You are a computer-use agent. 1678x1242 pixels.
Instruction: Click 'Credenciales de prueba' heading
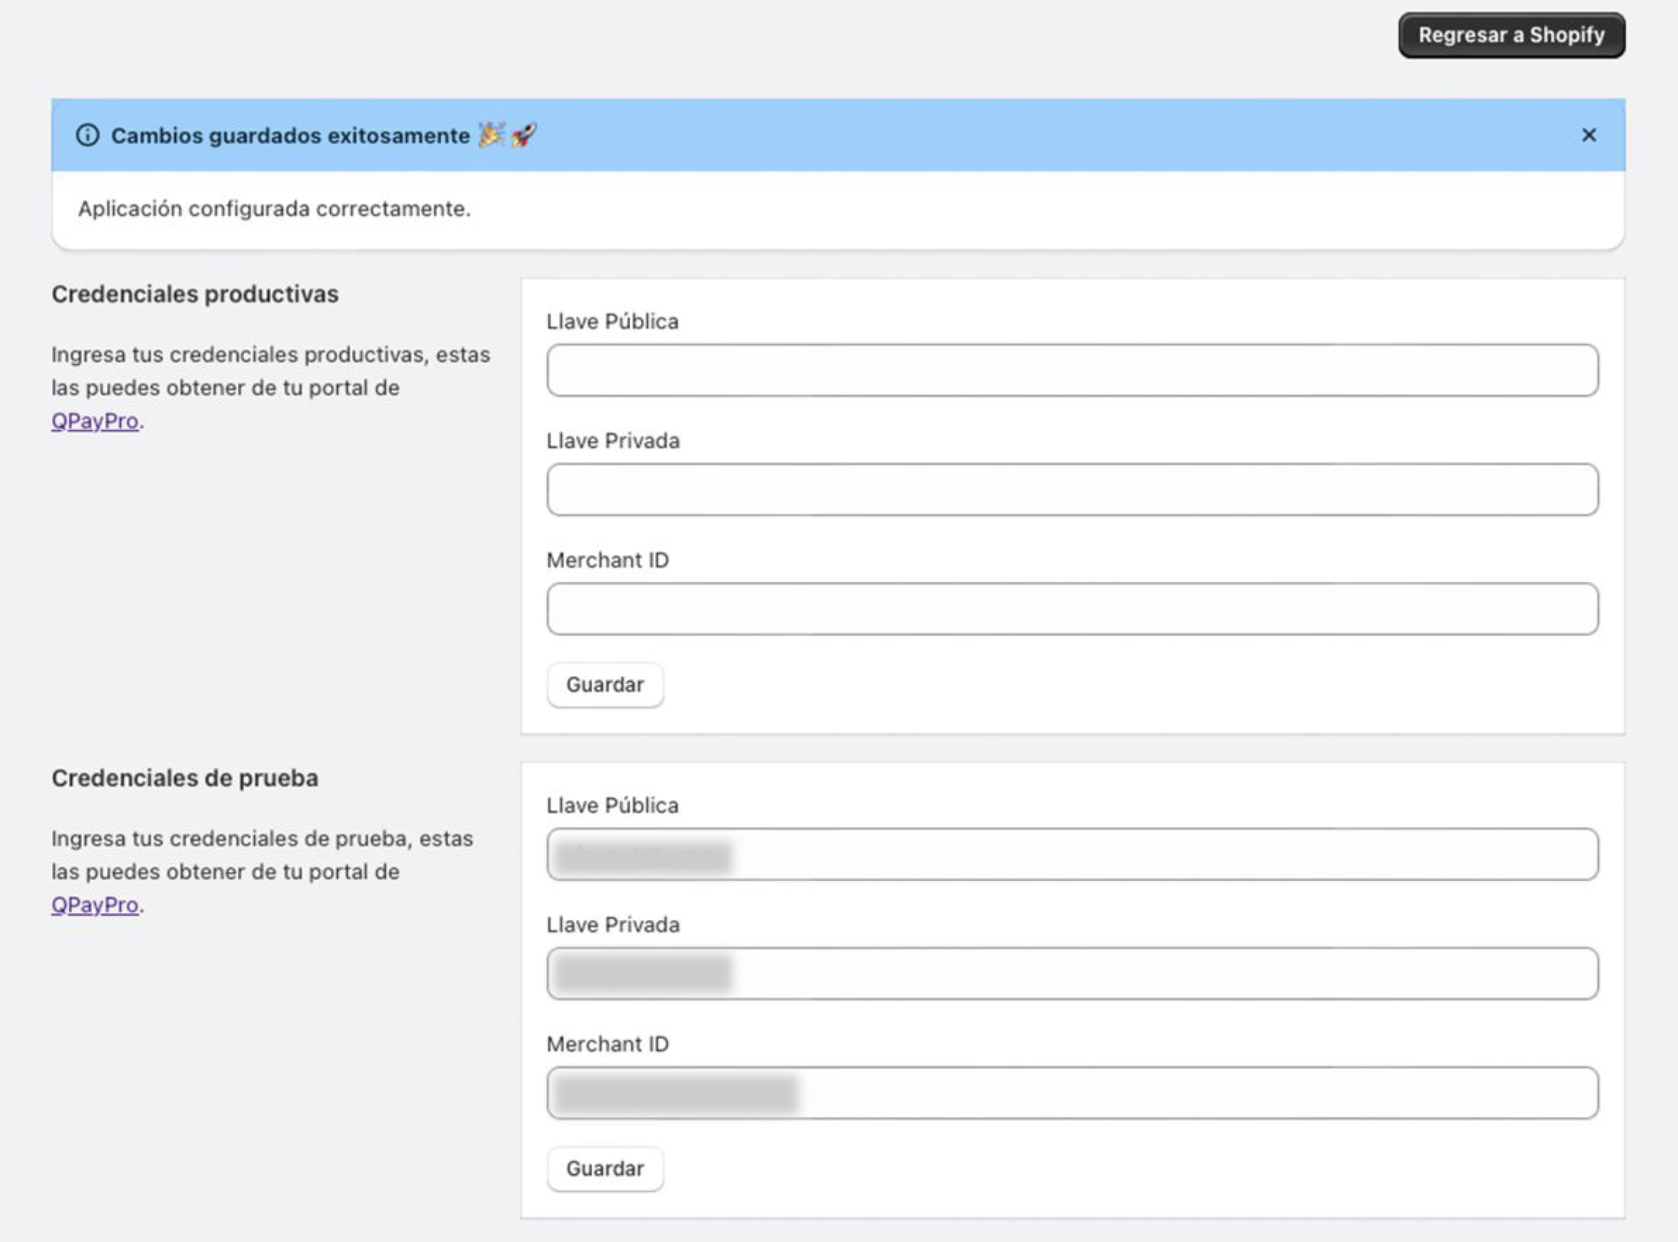point(185,778)
